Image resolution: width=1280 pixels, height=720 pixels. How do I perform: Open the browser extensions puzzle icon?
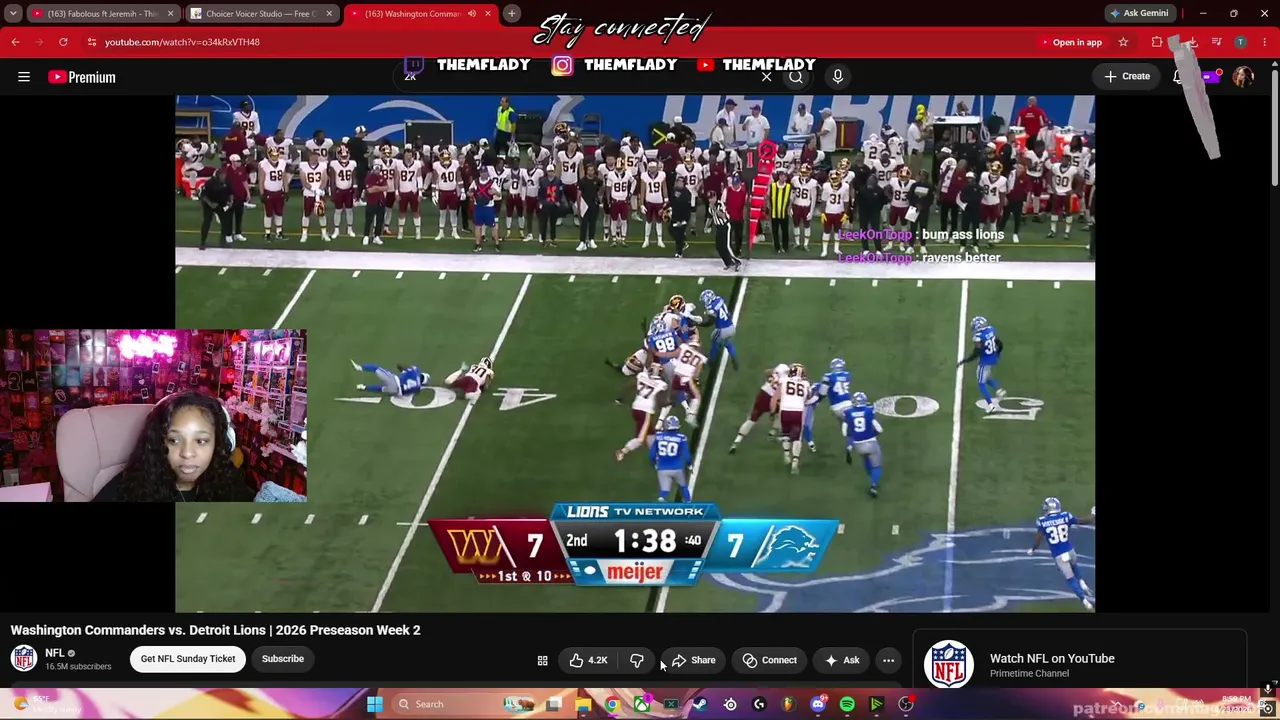(1157, 42)
